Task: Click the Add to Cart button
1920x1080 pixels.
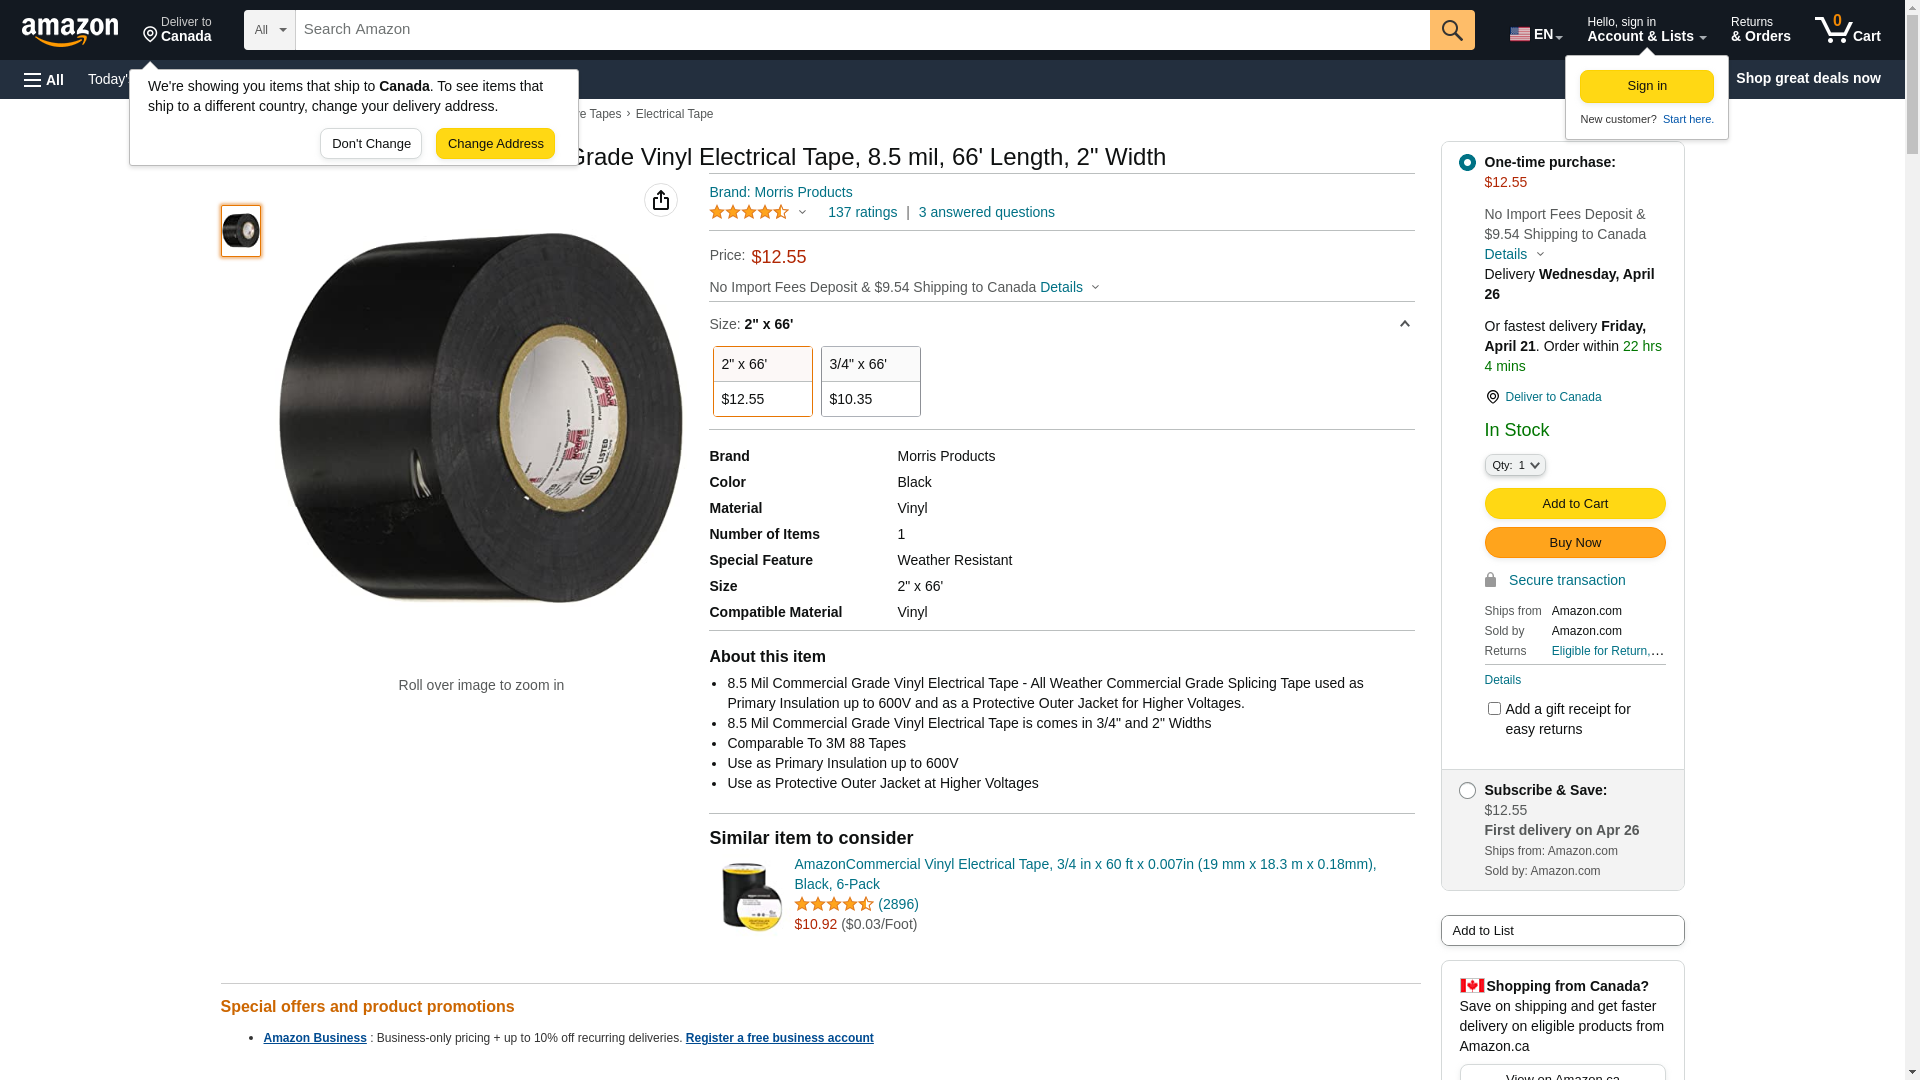Action: (1574, 503)
